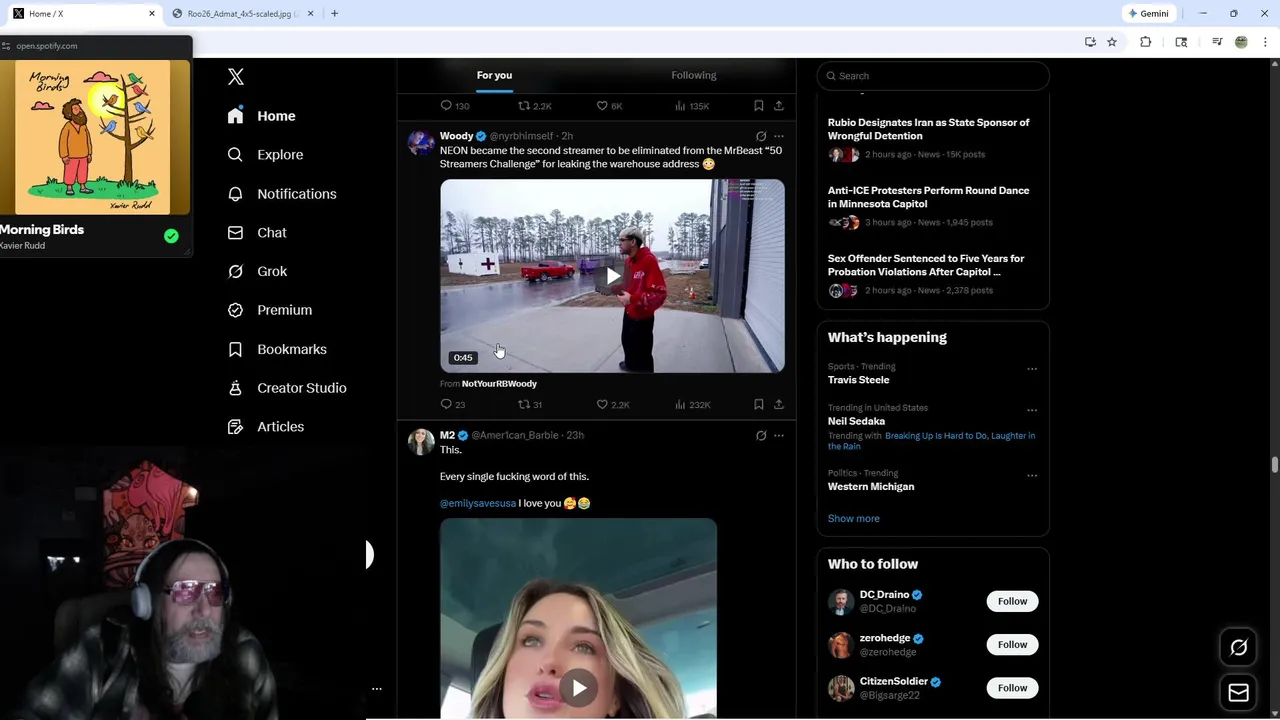This screenshot has width=1280, height=720.
Task: Switch to the Following tab
Action: (x=694, y=75)
